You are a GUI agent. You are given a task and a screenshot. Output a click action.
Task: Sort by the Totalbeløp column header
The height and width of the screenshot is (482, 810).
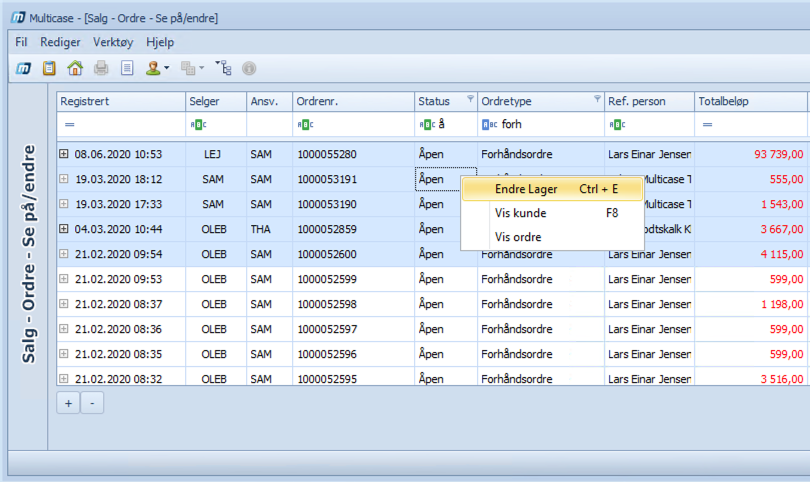pos(751,101)
